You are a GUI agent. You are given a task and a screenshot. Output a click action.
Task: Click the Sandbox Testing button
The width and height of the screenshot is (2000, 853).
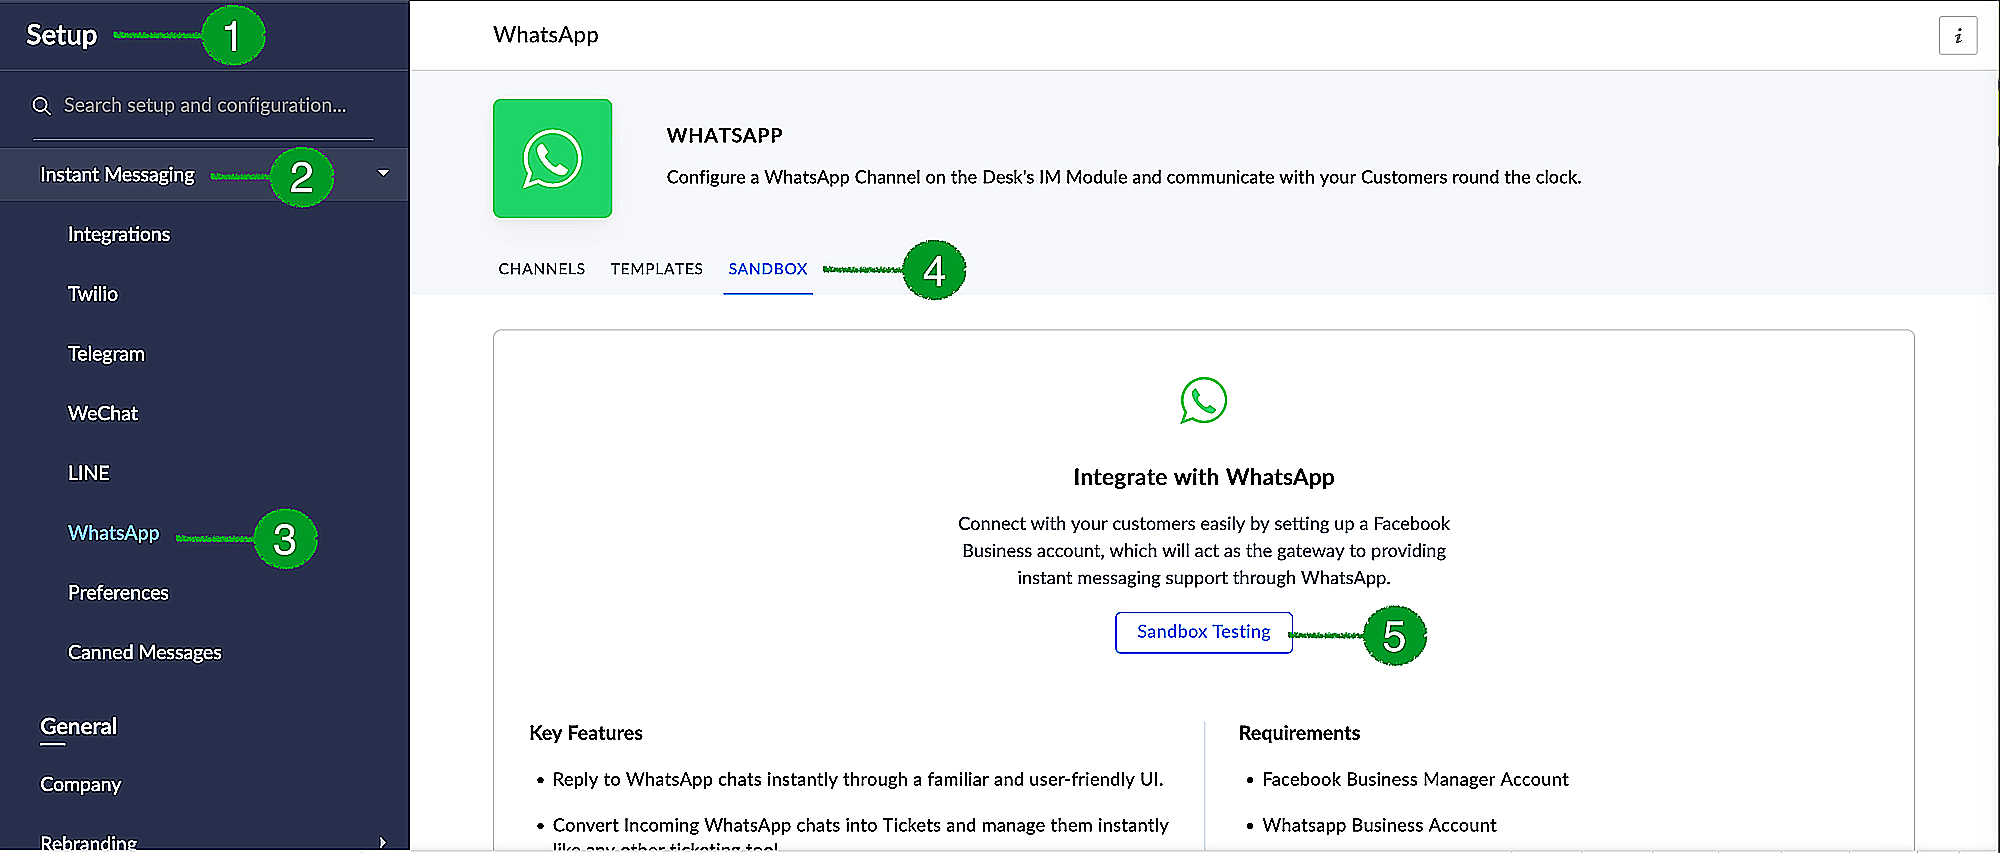pos(1204,632)
